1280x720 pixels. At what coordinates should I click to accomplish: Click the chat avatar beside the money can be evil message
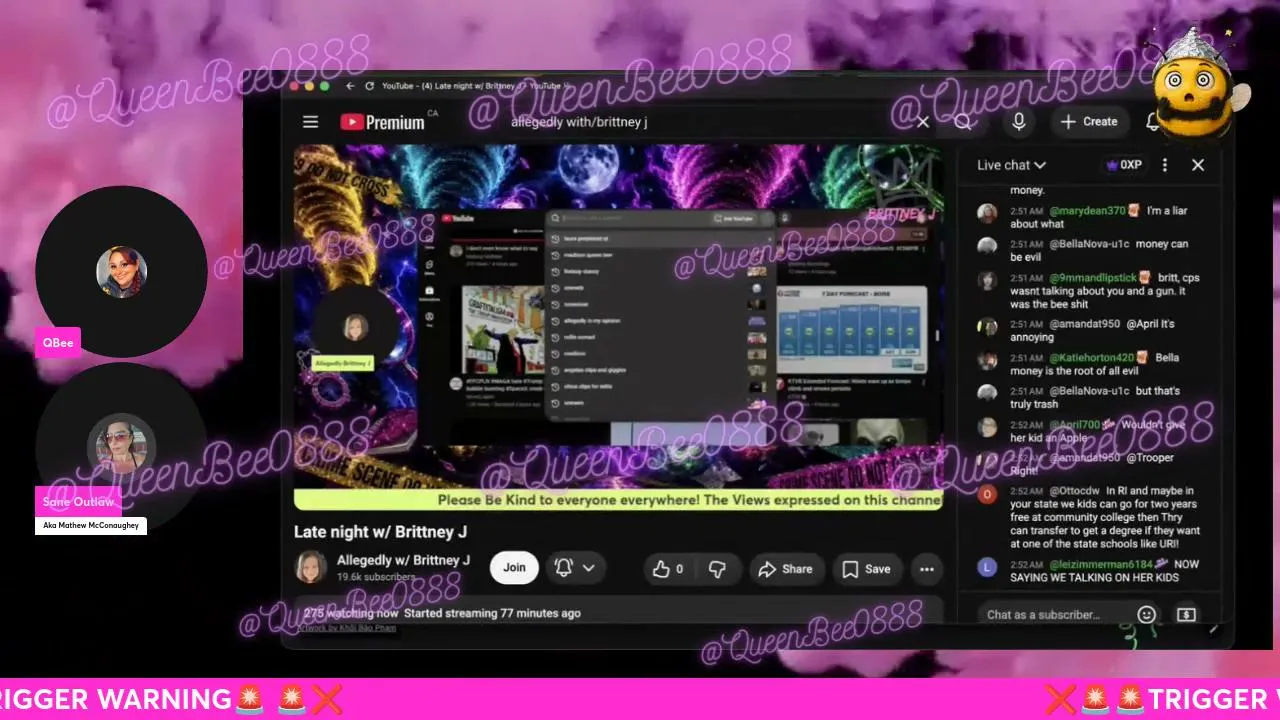pos(987,246)
